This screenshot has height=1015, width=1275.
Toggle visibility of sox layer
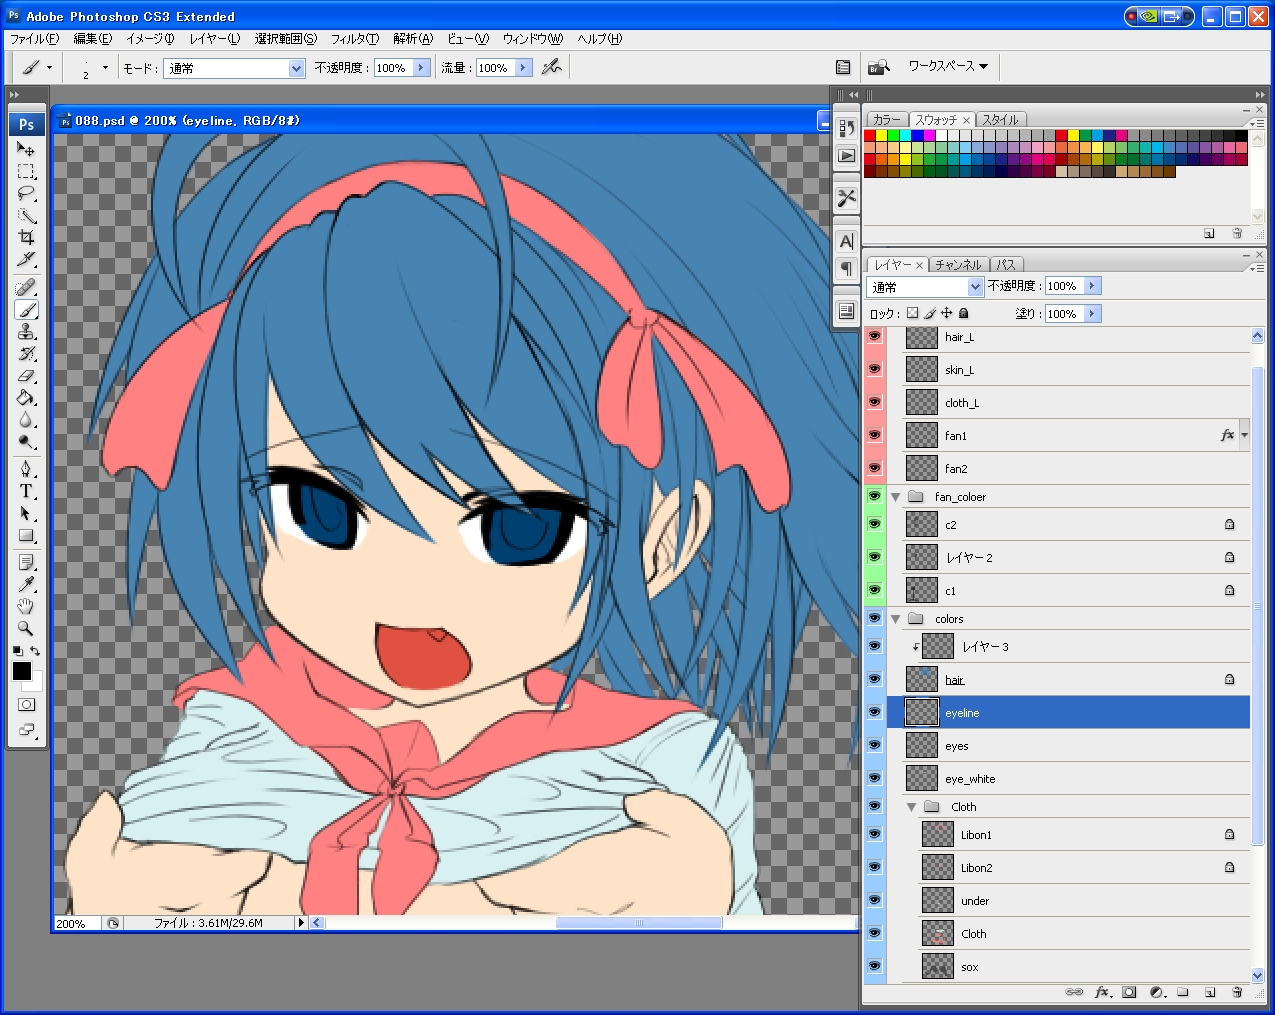click(x=875, y=966)
